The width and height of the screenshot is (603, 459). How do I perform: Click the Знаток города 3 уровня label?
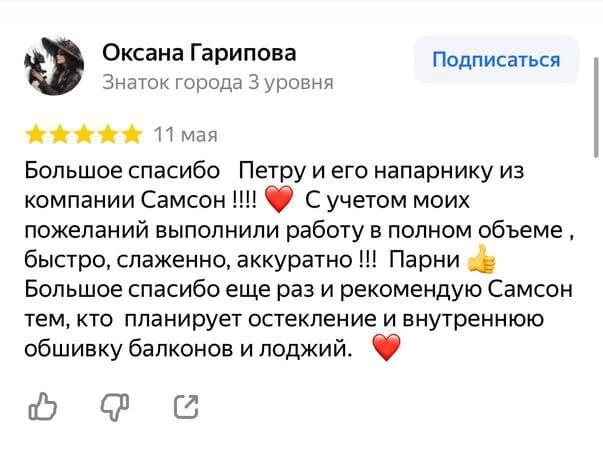click(x=218, y=82)
